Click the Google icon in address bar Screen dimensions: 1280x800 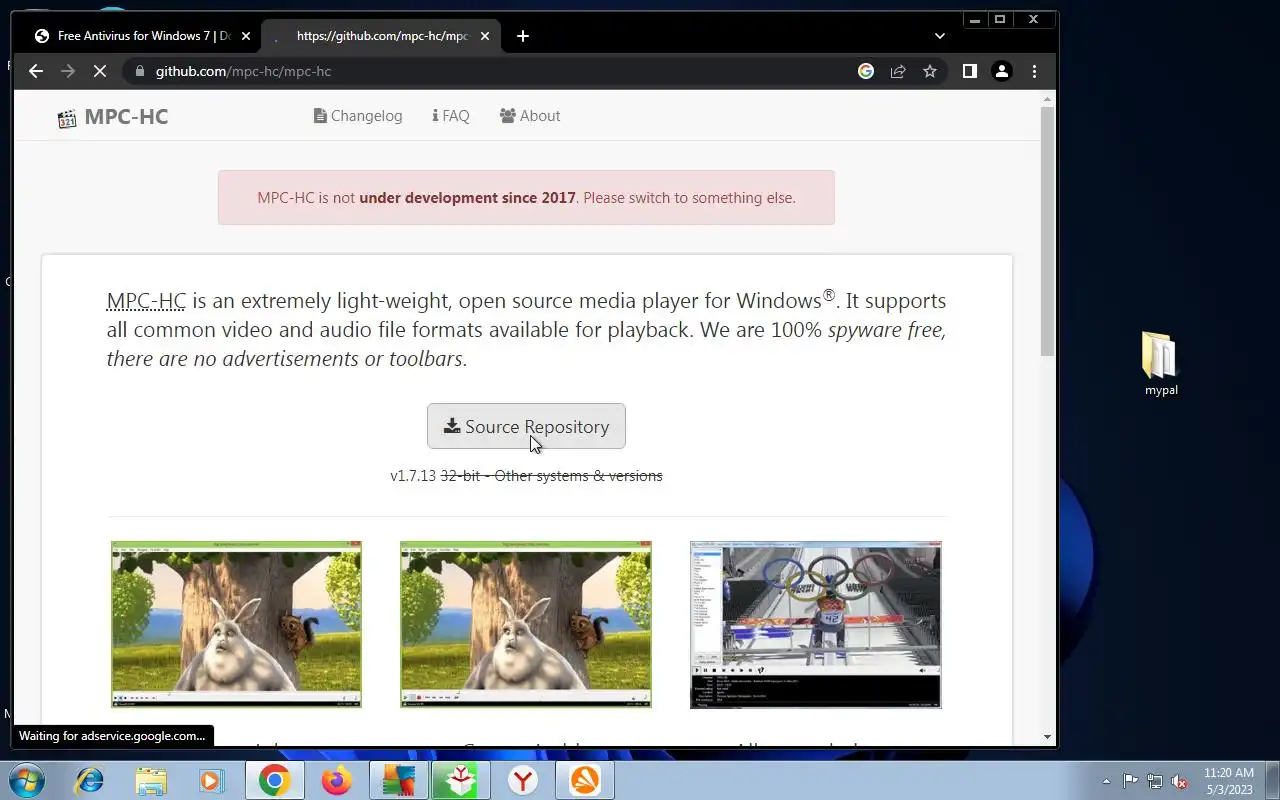pyautogui.click(x=866, y=71)
